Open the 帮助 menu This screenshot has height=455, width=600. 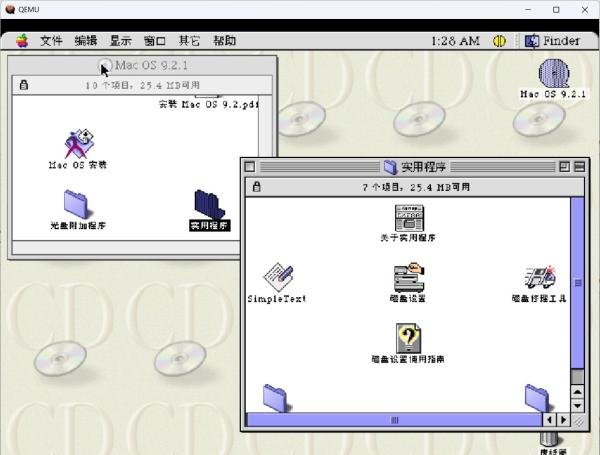224,41
